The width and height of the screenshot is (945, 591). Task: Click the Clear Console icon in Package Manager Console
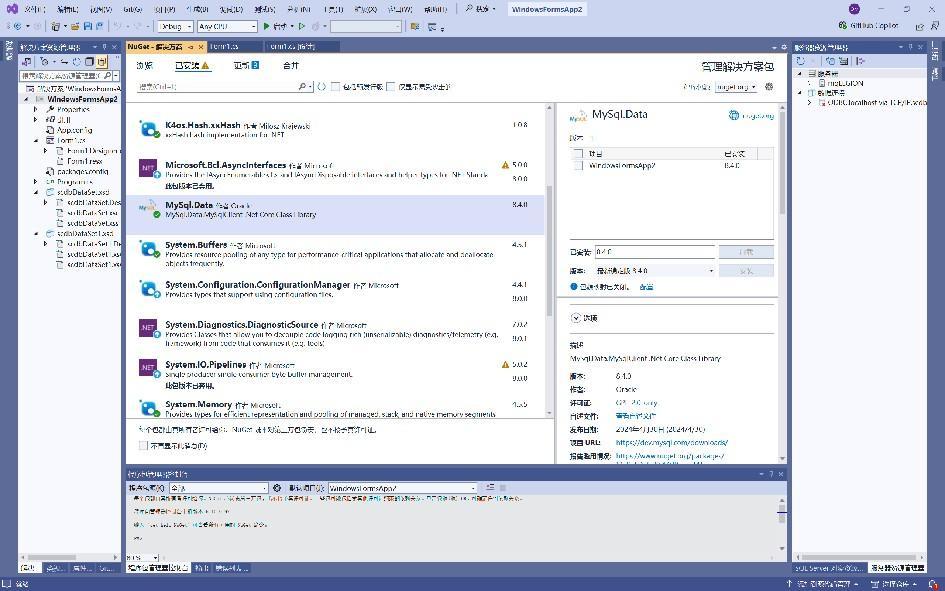click(490, 487)
